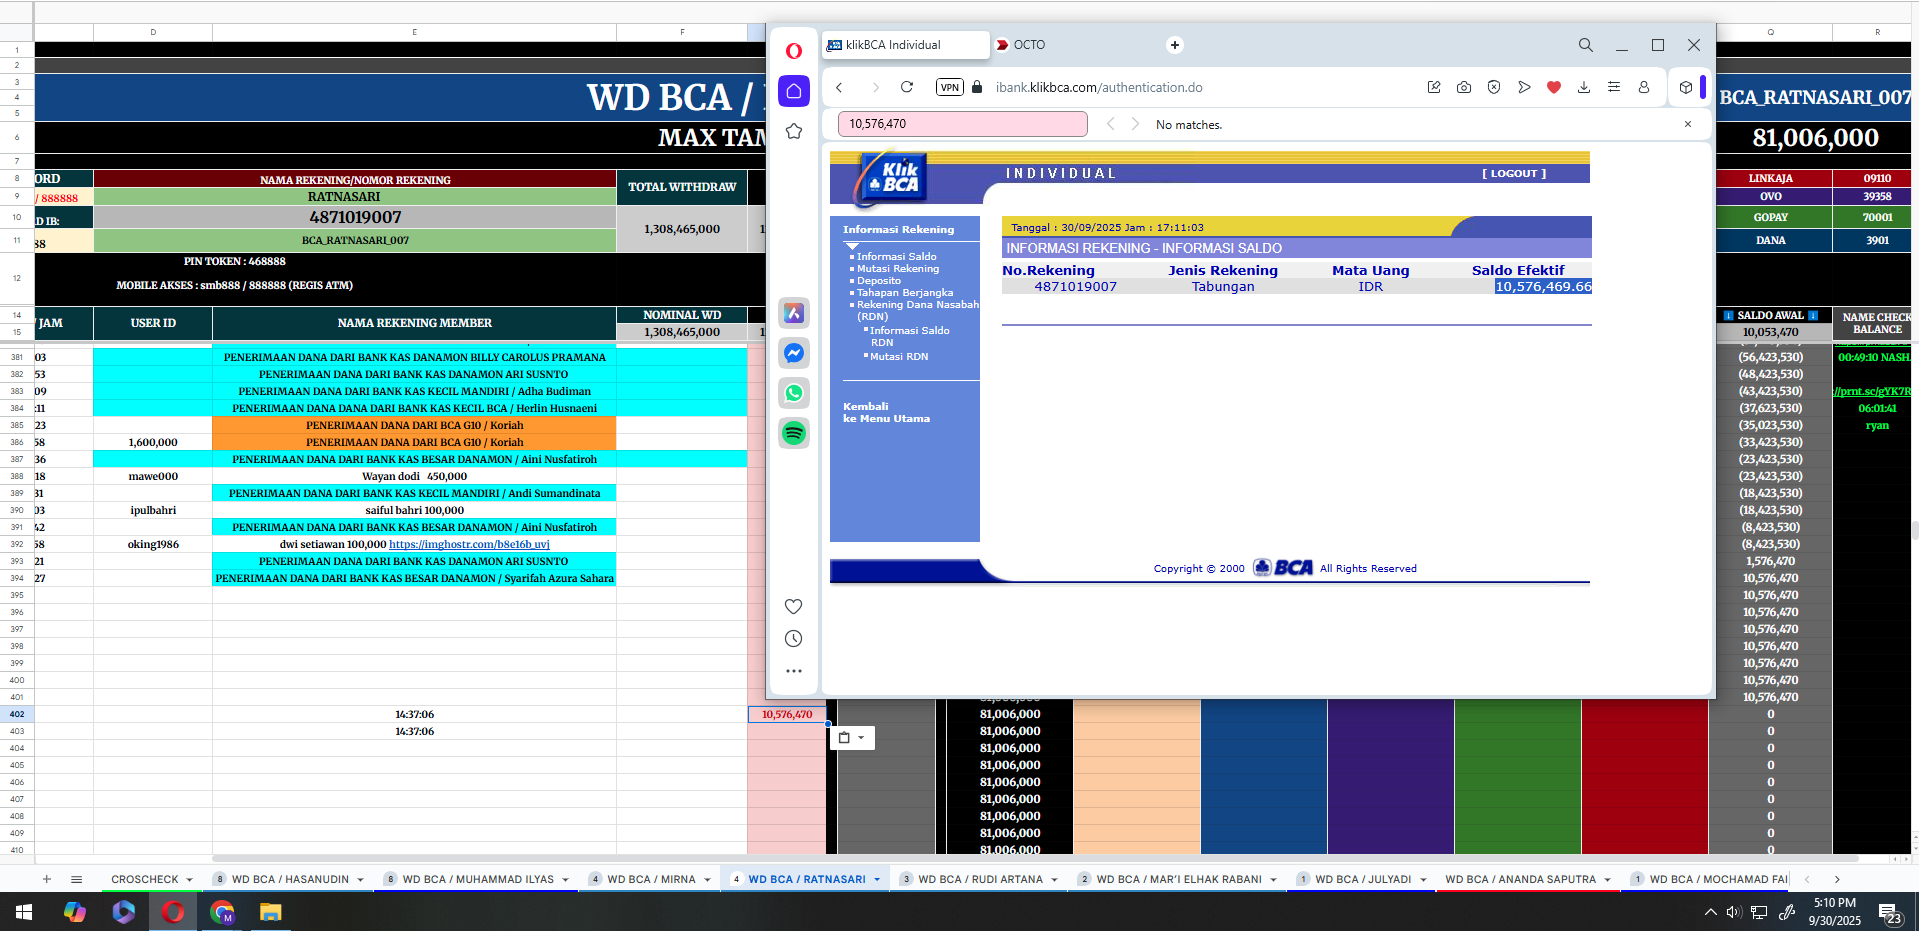The image size is (1919, 931).
Task: Open the imghostr.com link in row 392
Action: [x=469, y=544]
